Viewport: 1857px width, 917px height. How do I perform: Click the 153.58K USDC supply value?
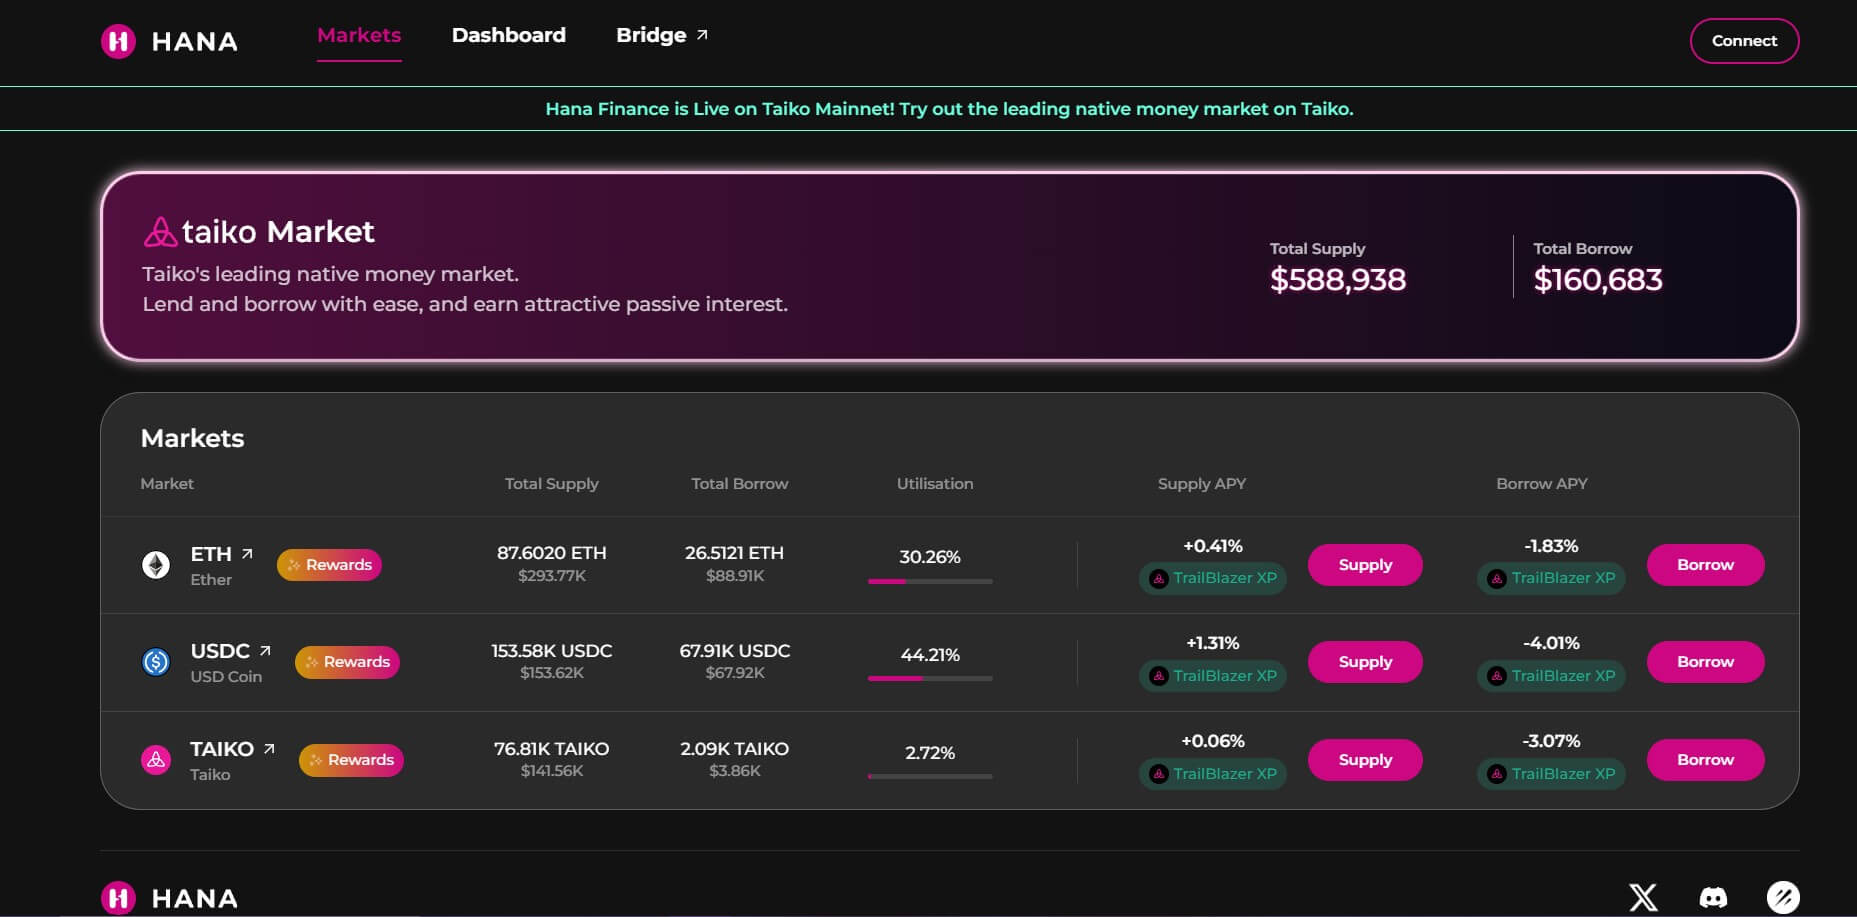tap(552, 651)
